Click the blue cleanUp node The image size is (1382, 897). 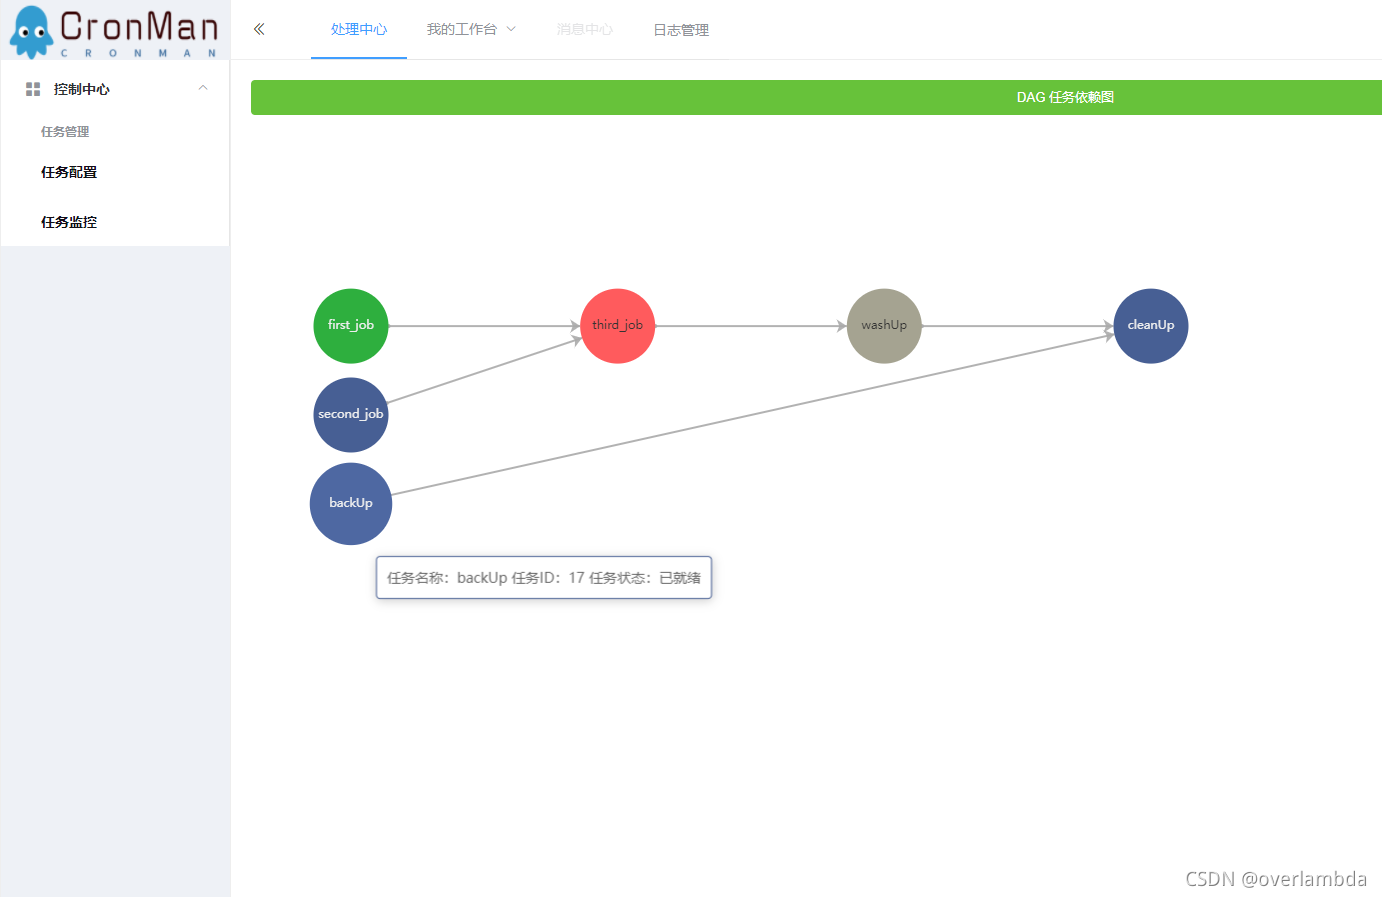pos(1151,326)
